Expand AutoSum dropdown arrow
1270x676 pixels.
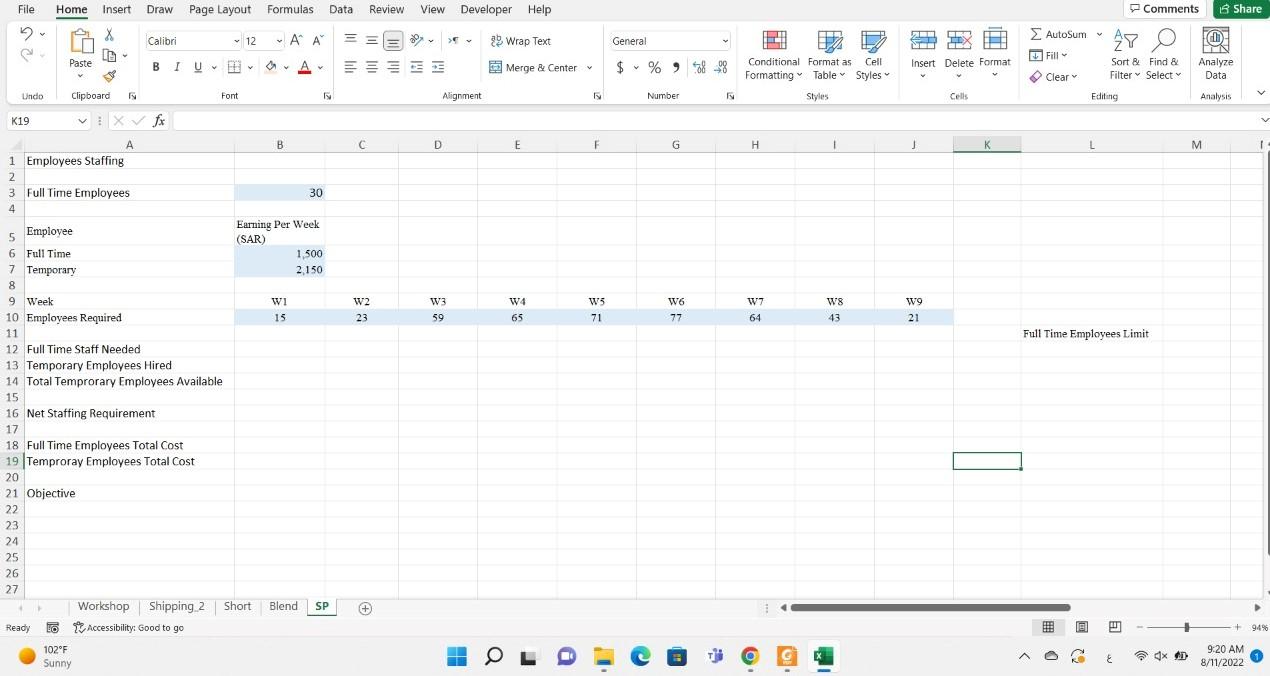[x=1099, y=35]
